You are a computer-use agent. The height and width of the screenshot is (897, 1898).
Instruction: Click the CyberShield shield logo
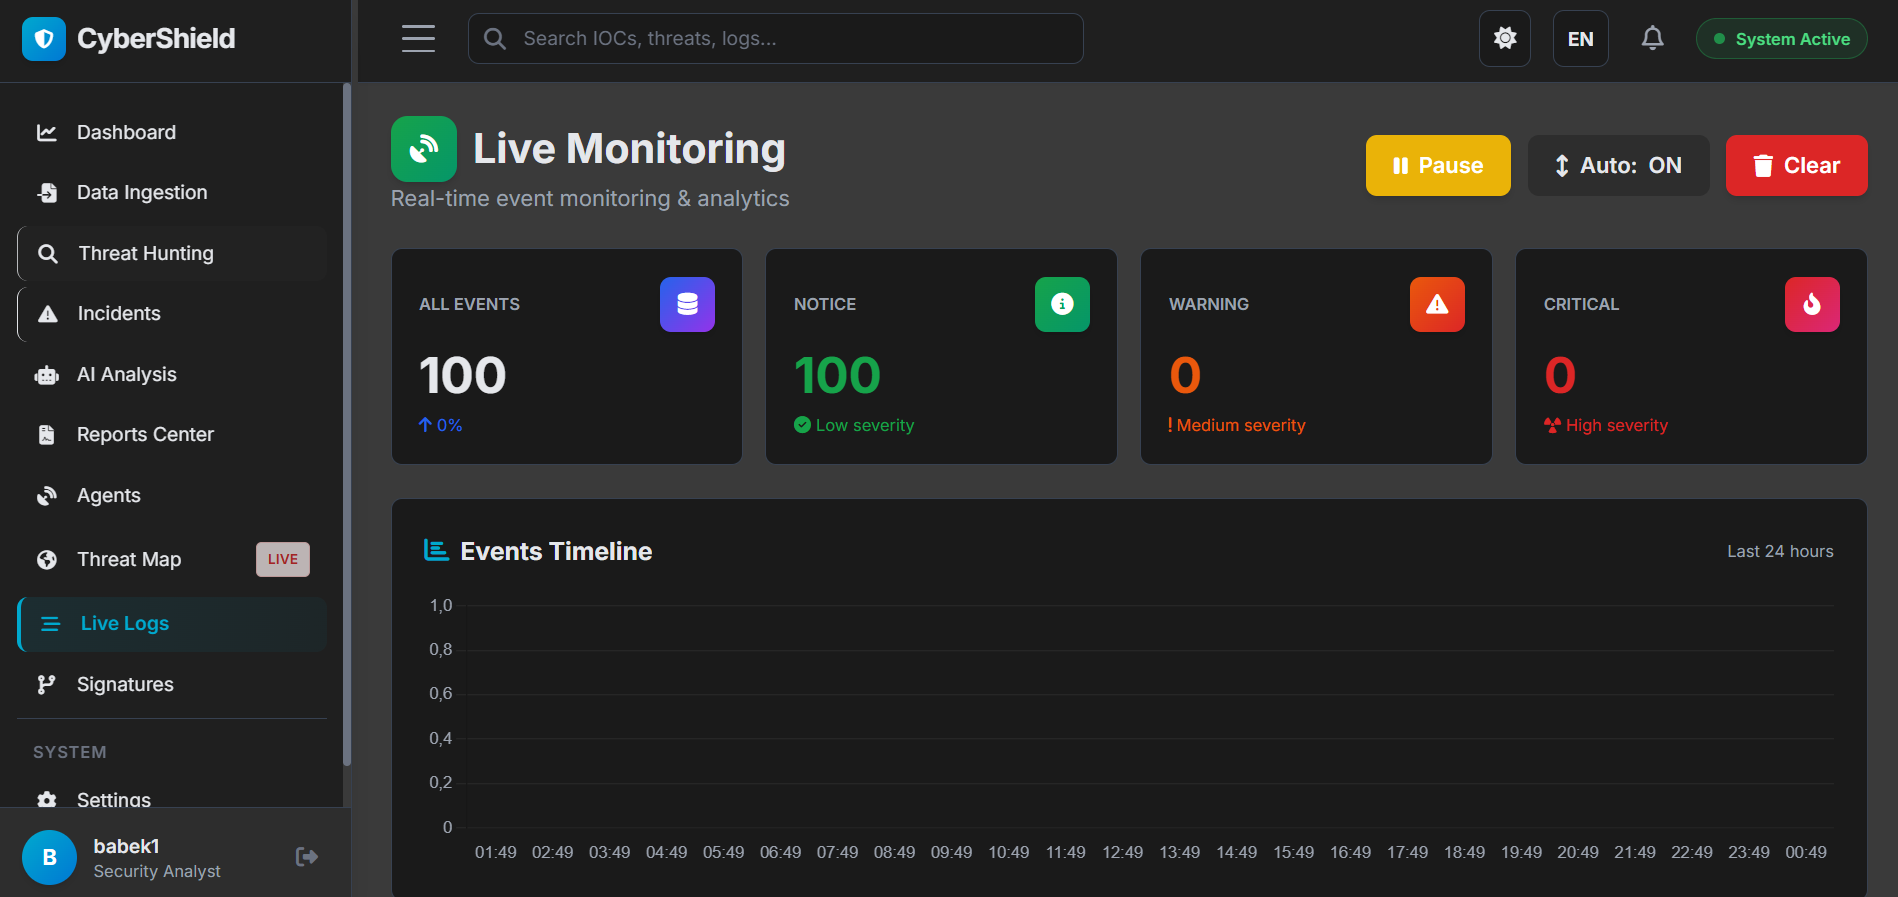[x=44, y=39]
